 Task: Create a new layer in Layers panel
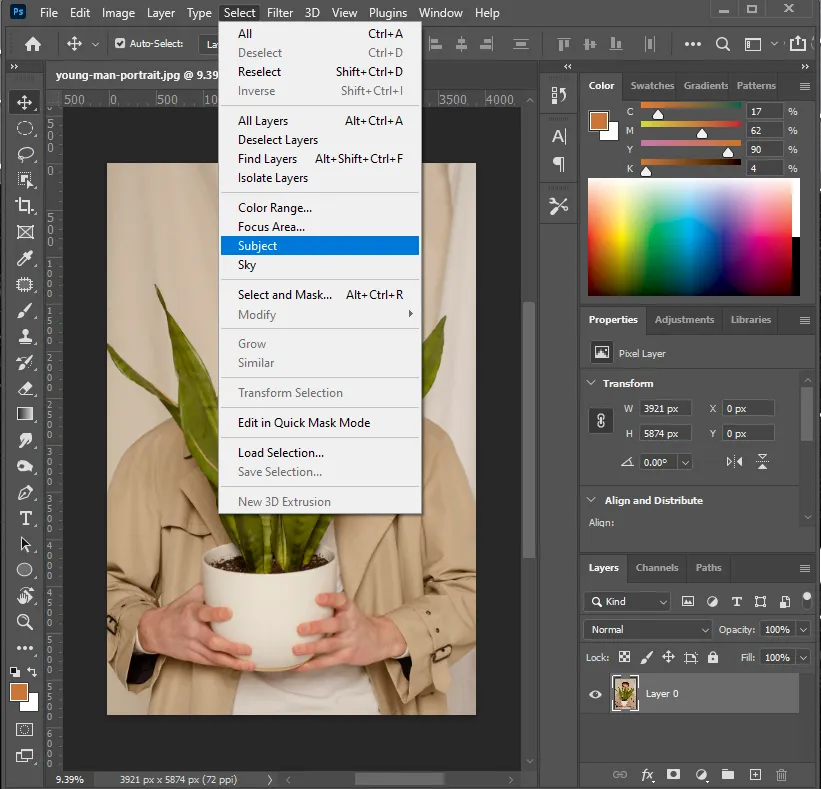(755, 775)
